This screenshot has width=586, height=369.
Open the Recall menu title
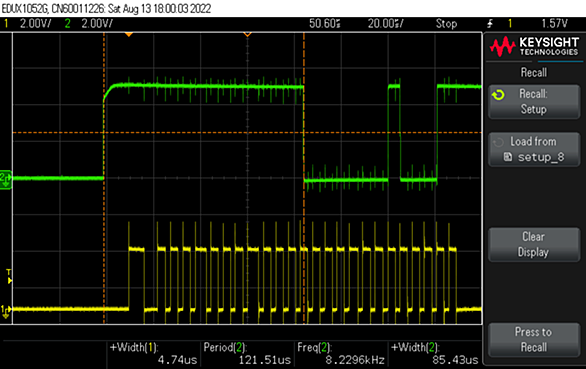click(x=534, y=72)
